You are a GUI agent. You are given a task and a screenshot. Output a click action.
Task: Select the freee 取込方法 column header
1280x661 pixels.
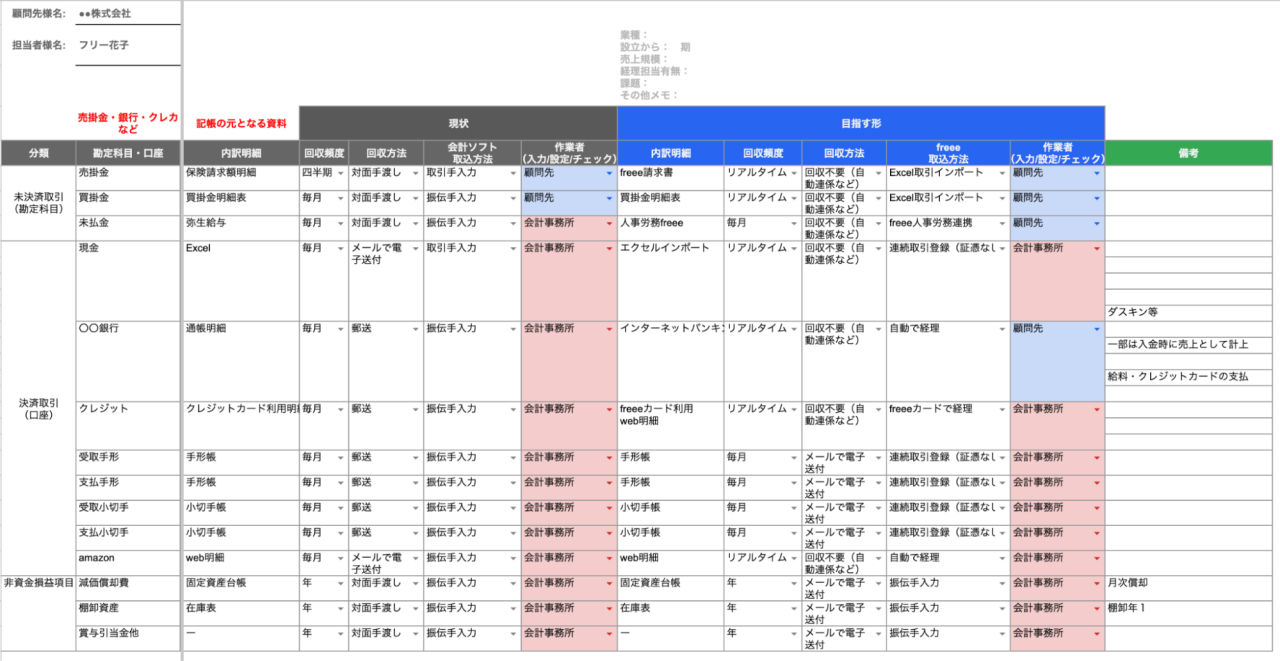pyautogui.click(x=948, y=153)
